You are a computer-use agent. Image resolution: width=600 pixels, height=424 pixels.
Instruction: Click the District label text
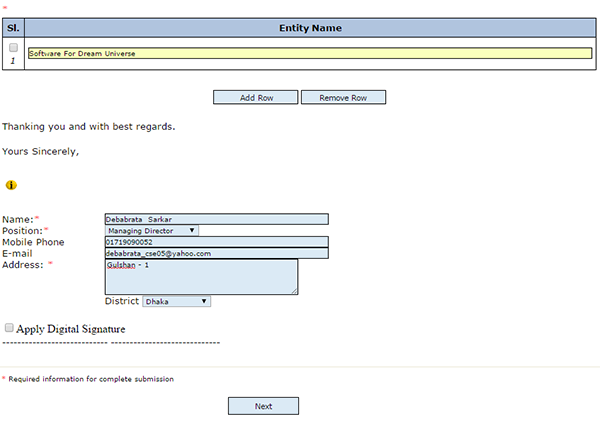tap(122, 301)
